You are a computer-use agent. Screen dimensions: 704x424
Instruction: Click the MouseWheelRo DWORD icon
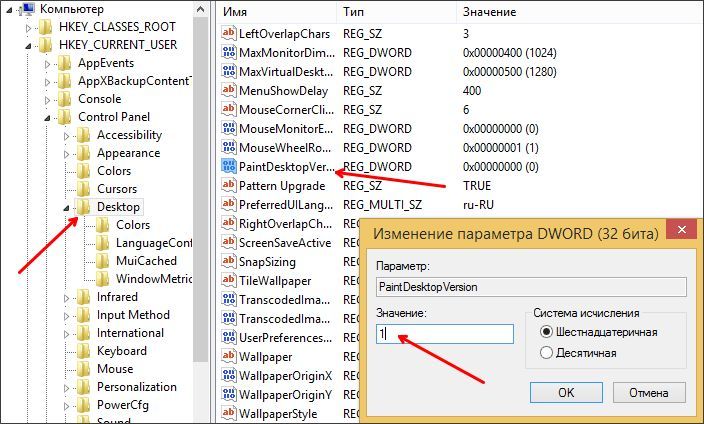(229, 147)
